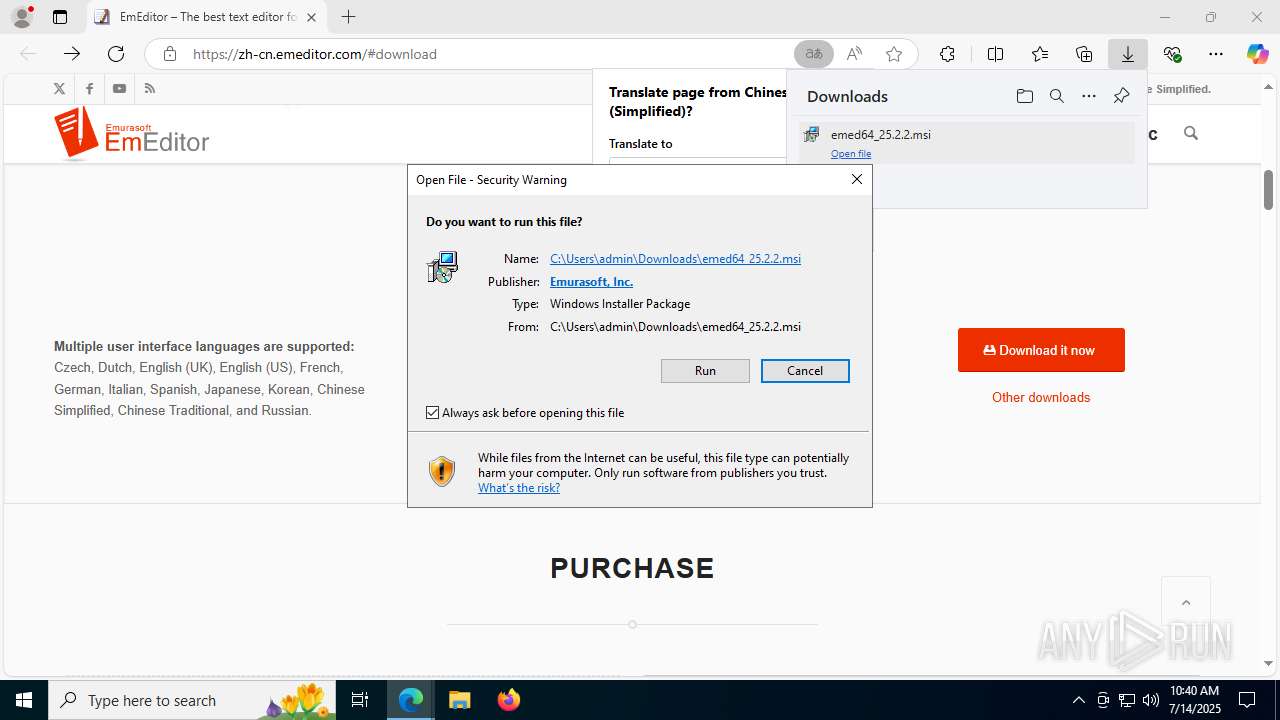Open the notification center icon
Viewport: 1280px width, 720px height.
(x=1247, y=700)
